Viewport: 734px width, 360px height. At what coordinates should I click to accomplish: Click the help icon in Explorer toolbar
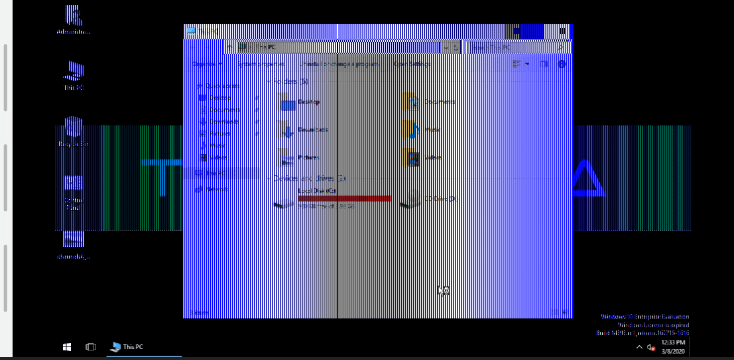pyautogui.click(x=562, y=64)
